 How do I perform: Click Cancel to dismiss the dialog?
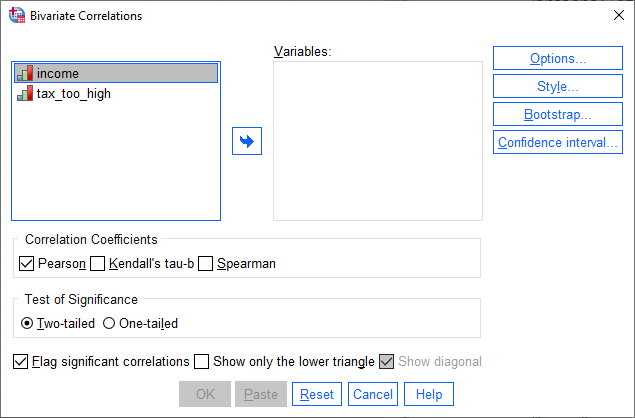(373, 394)
